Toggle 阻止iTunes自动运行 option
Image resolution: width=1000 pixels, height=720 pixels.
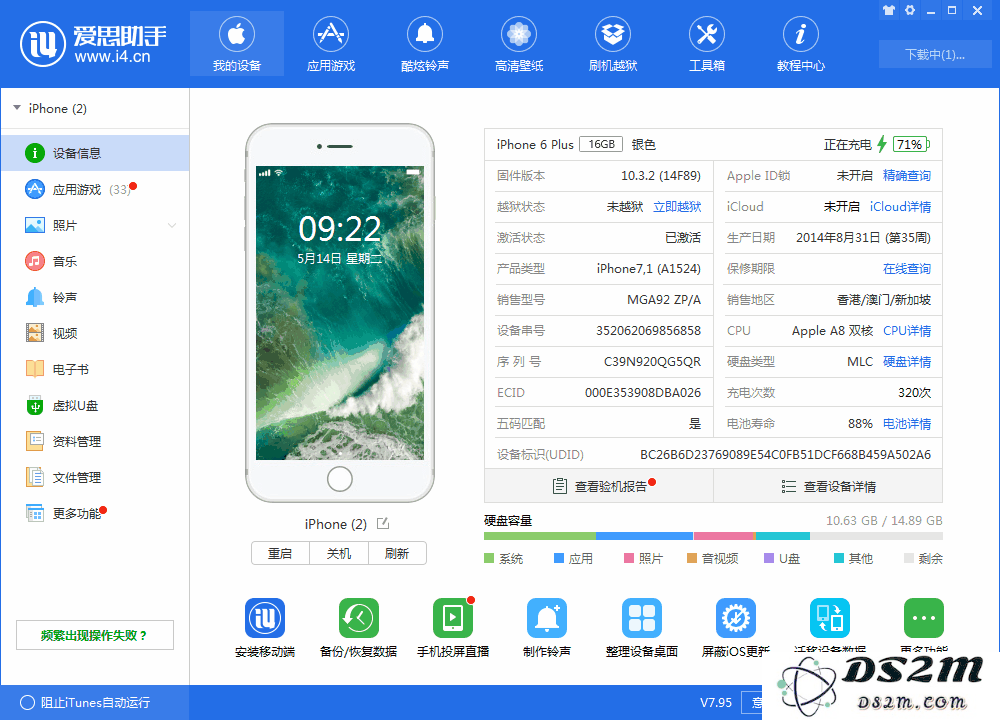27,703
